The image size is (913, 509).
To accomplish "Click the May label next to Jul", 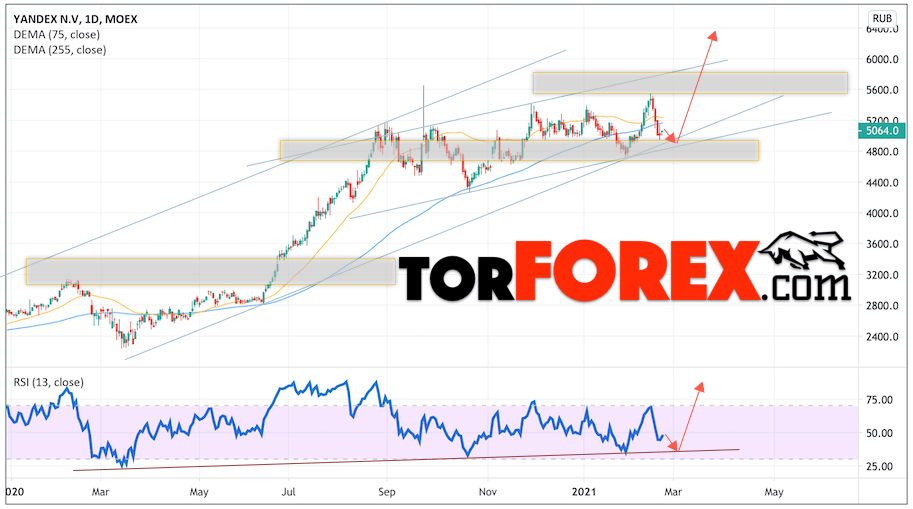I will click(199, 492).
